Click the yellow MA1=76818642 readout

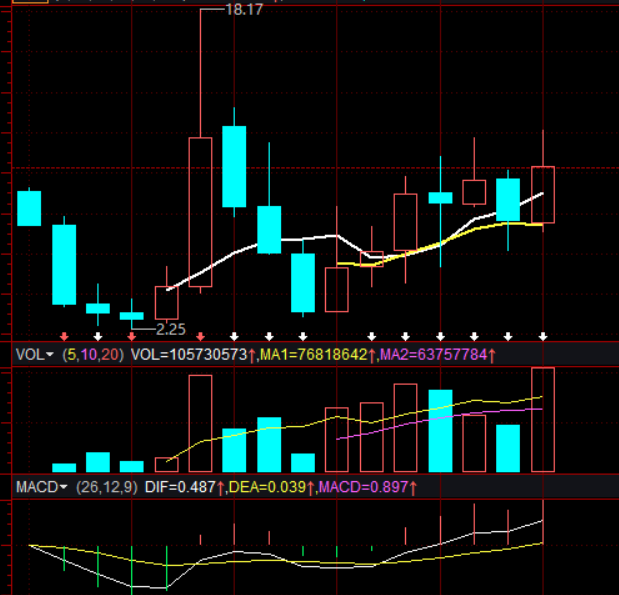315,354
